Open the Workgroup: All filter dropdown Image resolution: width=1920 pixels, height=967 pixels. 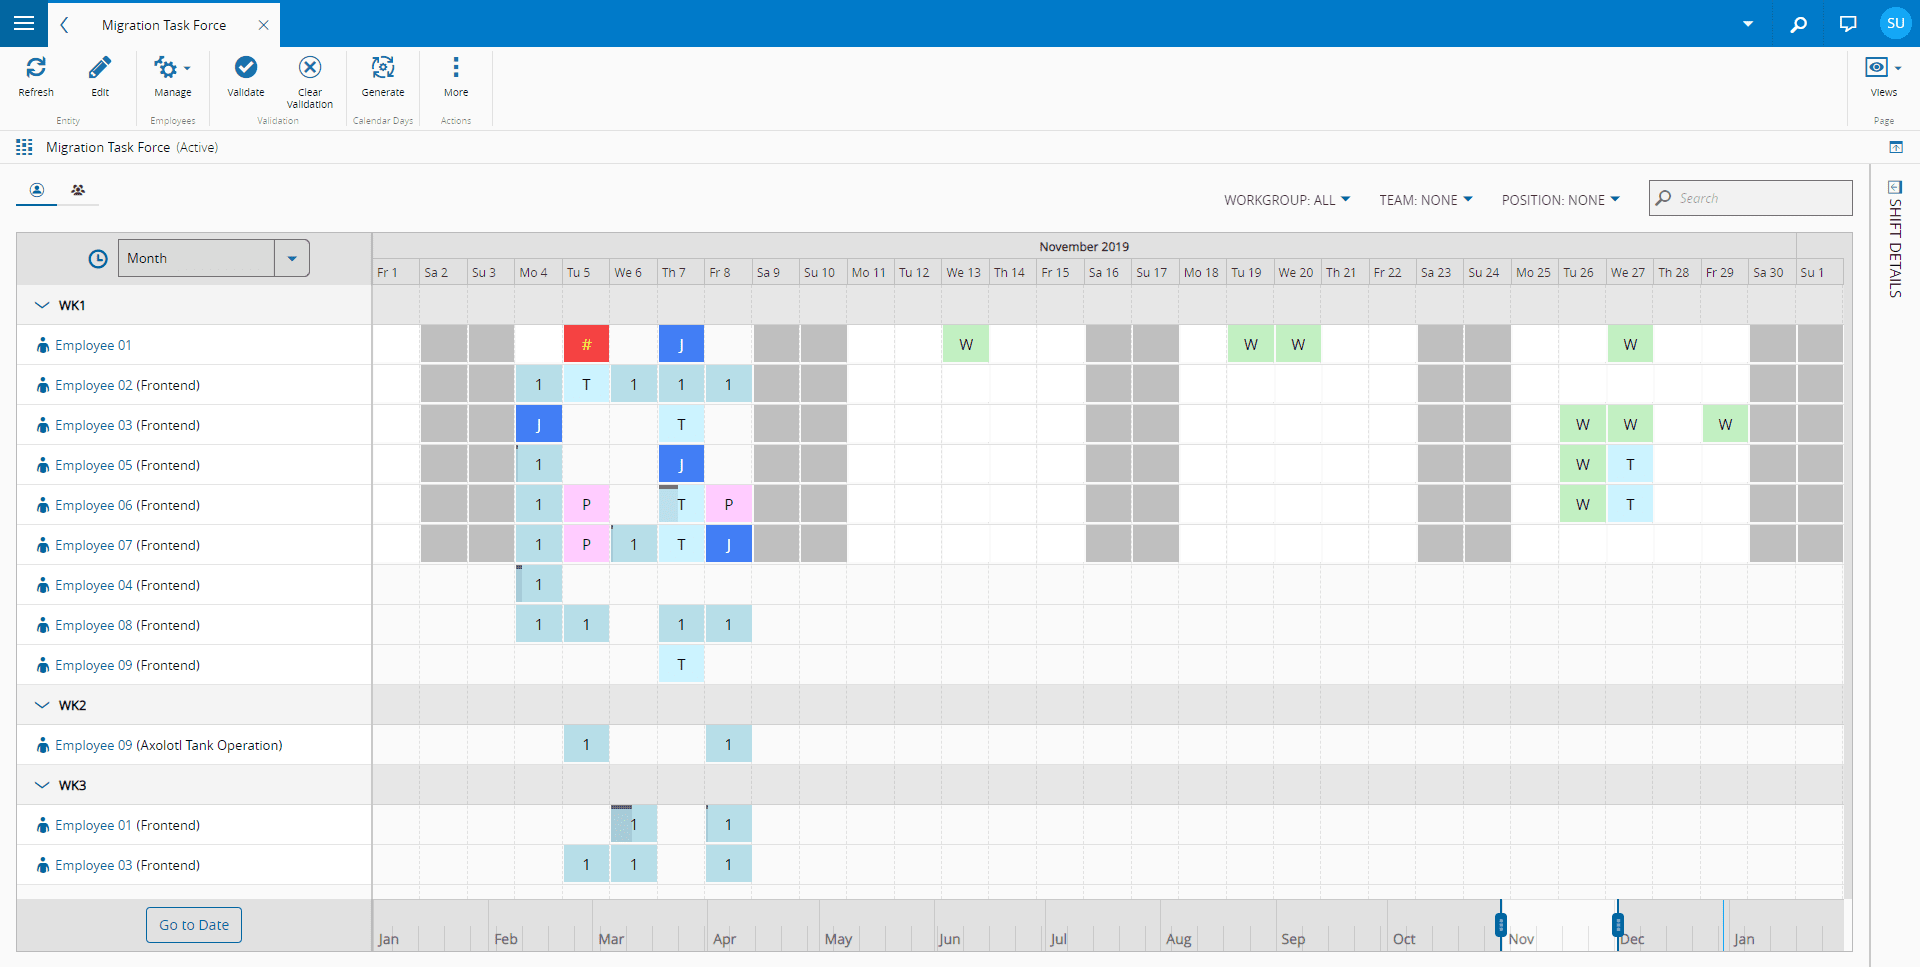(1287, 200)
